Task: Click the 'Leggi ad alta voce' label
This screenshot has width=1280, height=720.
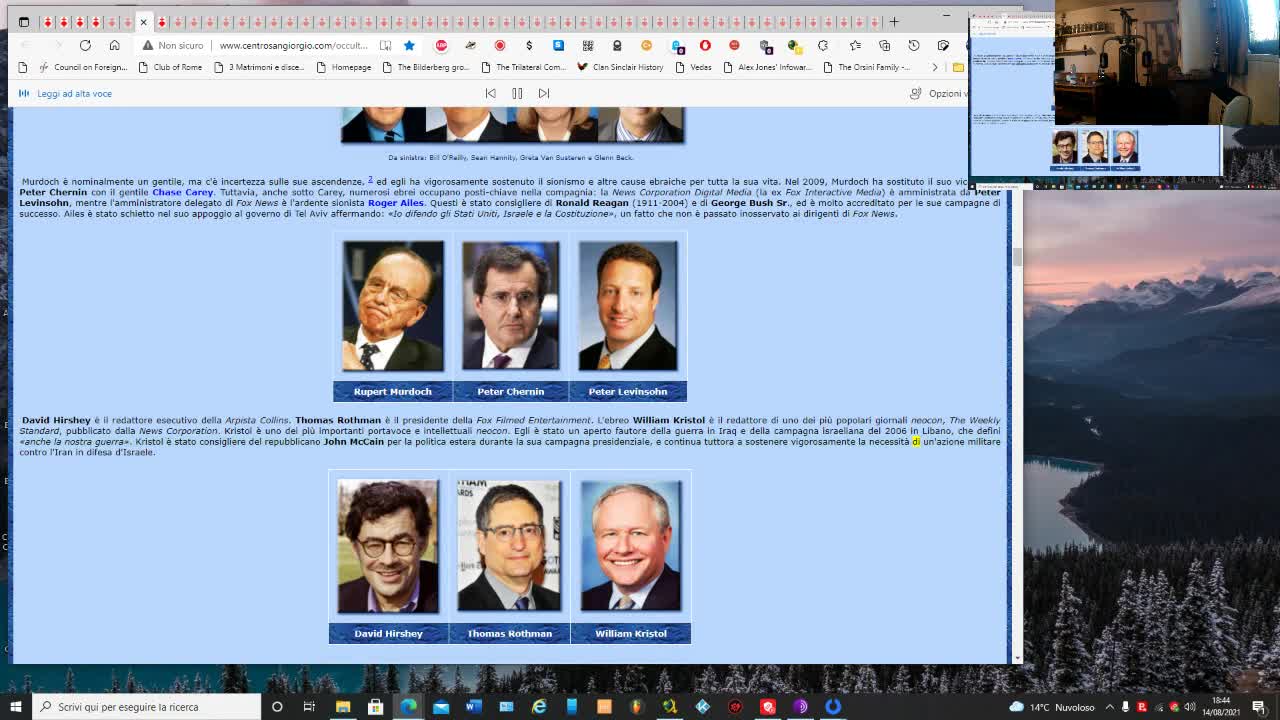Action: click(x=74, y=93)
